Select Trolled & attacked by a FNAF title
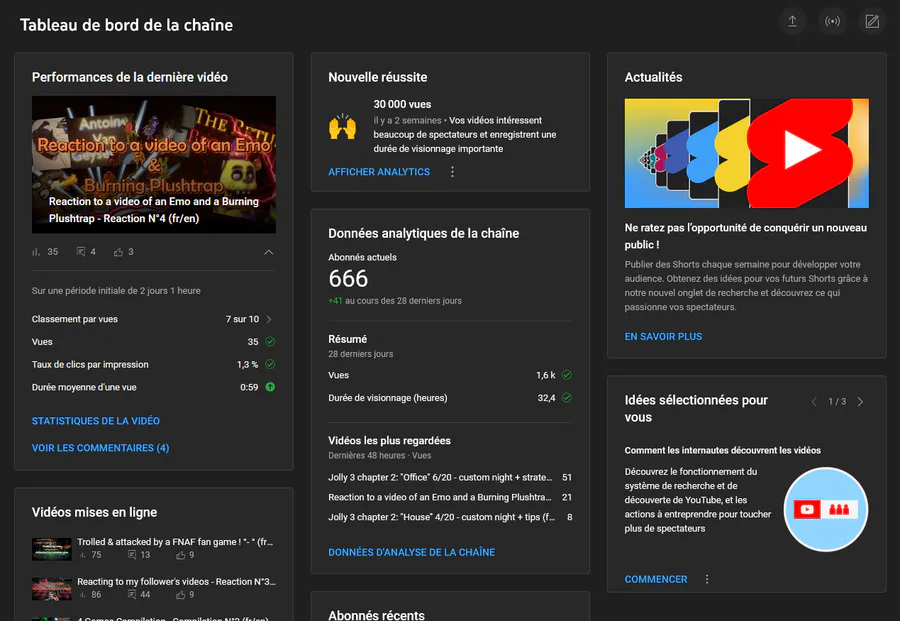 175,542
